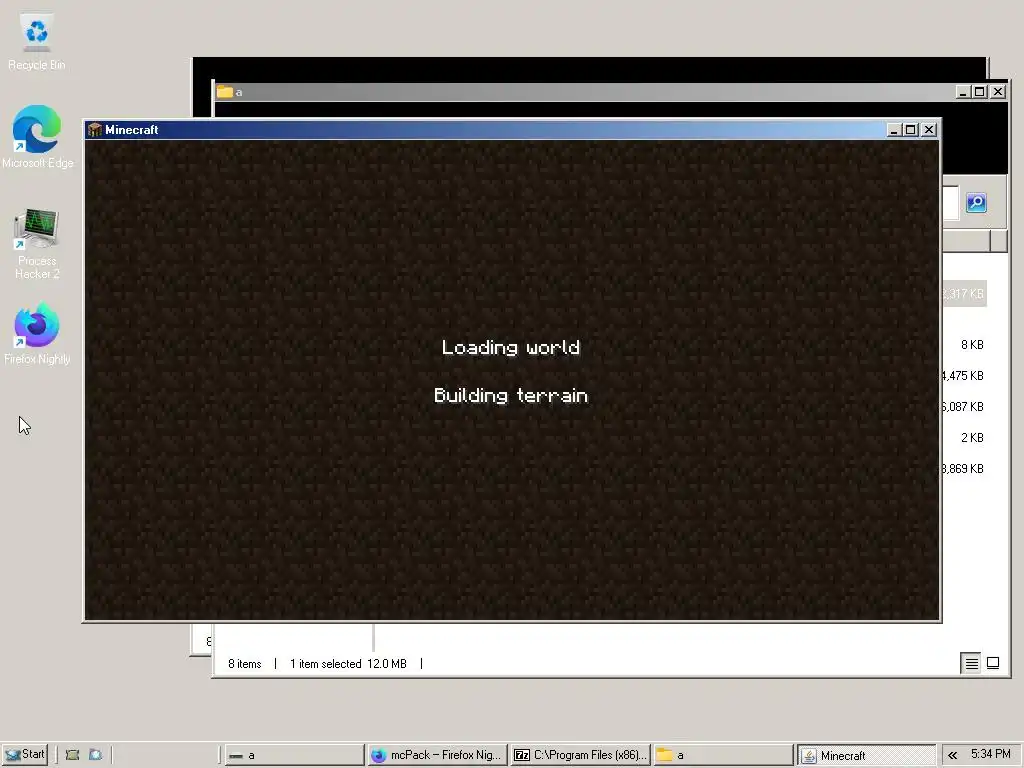Click the 5:34 PM system clock
This screenshot has width=1024, height=768.
coord(990,754)
